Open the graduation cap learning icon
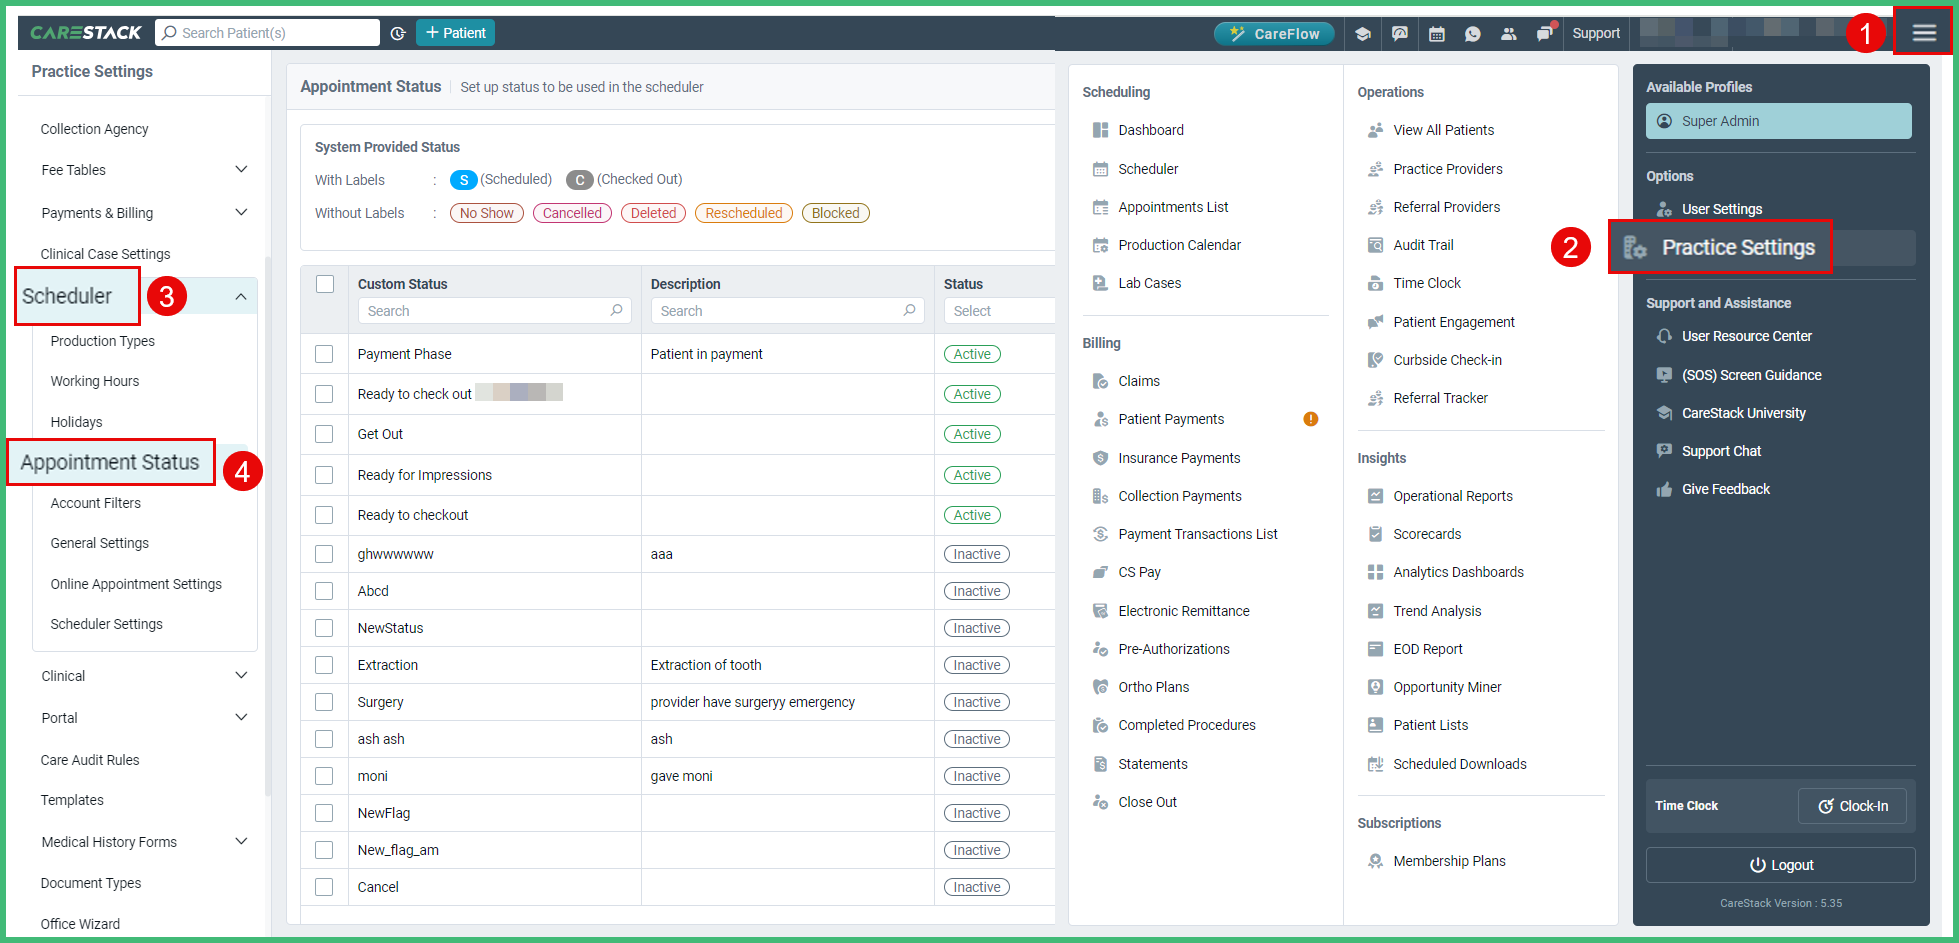The height and width of the screenshot is (943, 1959). pyautogui.click(x=1362, y=34)
